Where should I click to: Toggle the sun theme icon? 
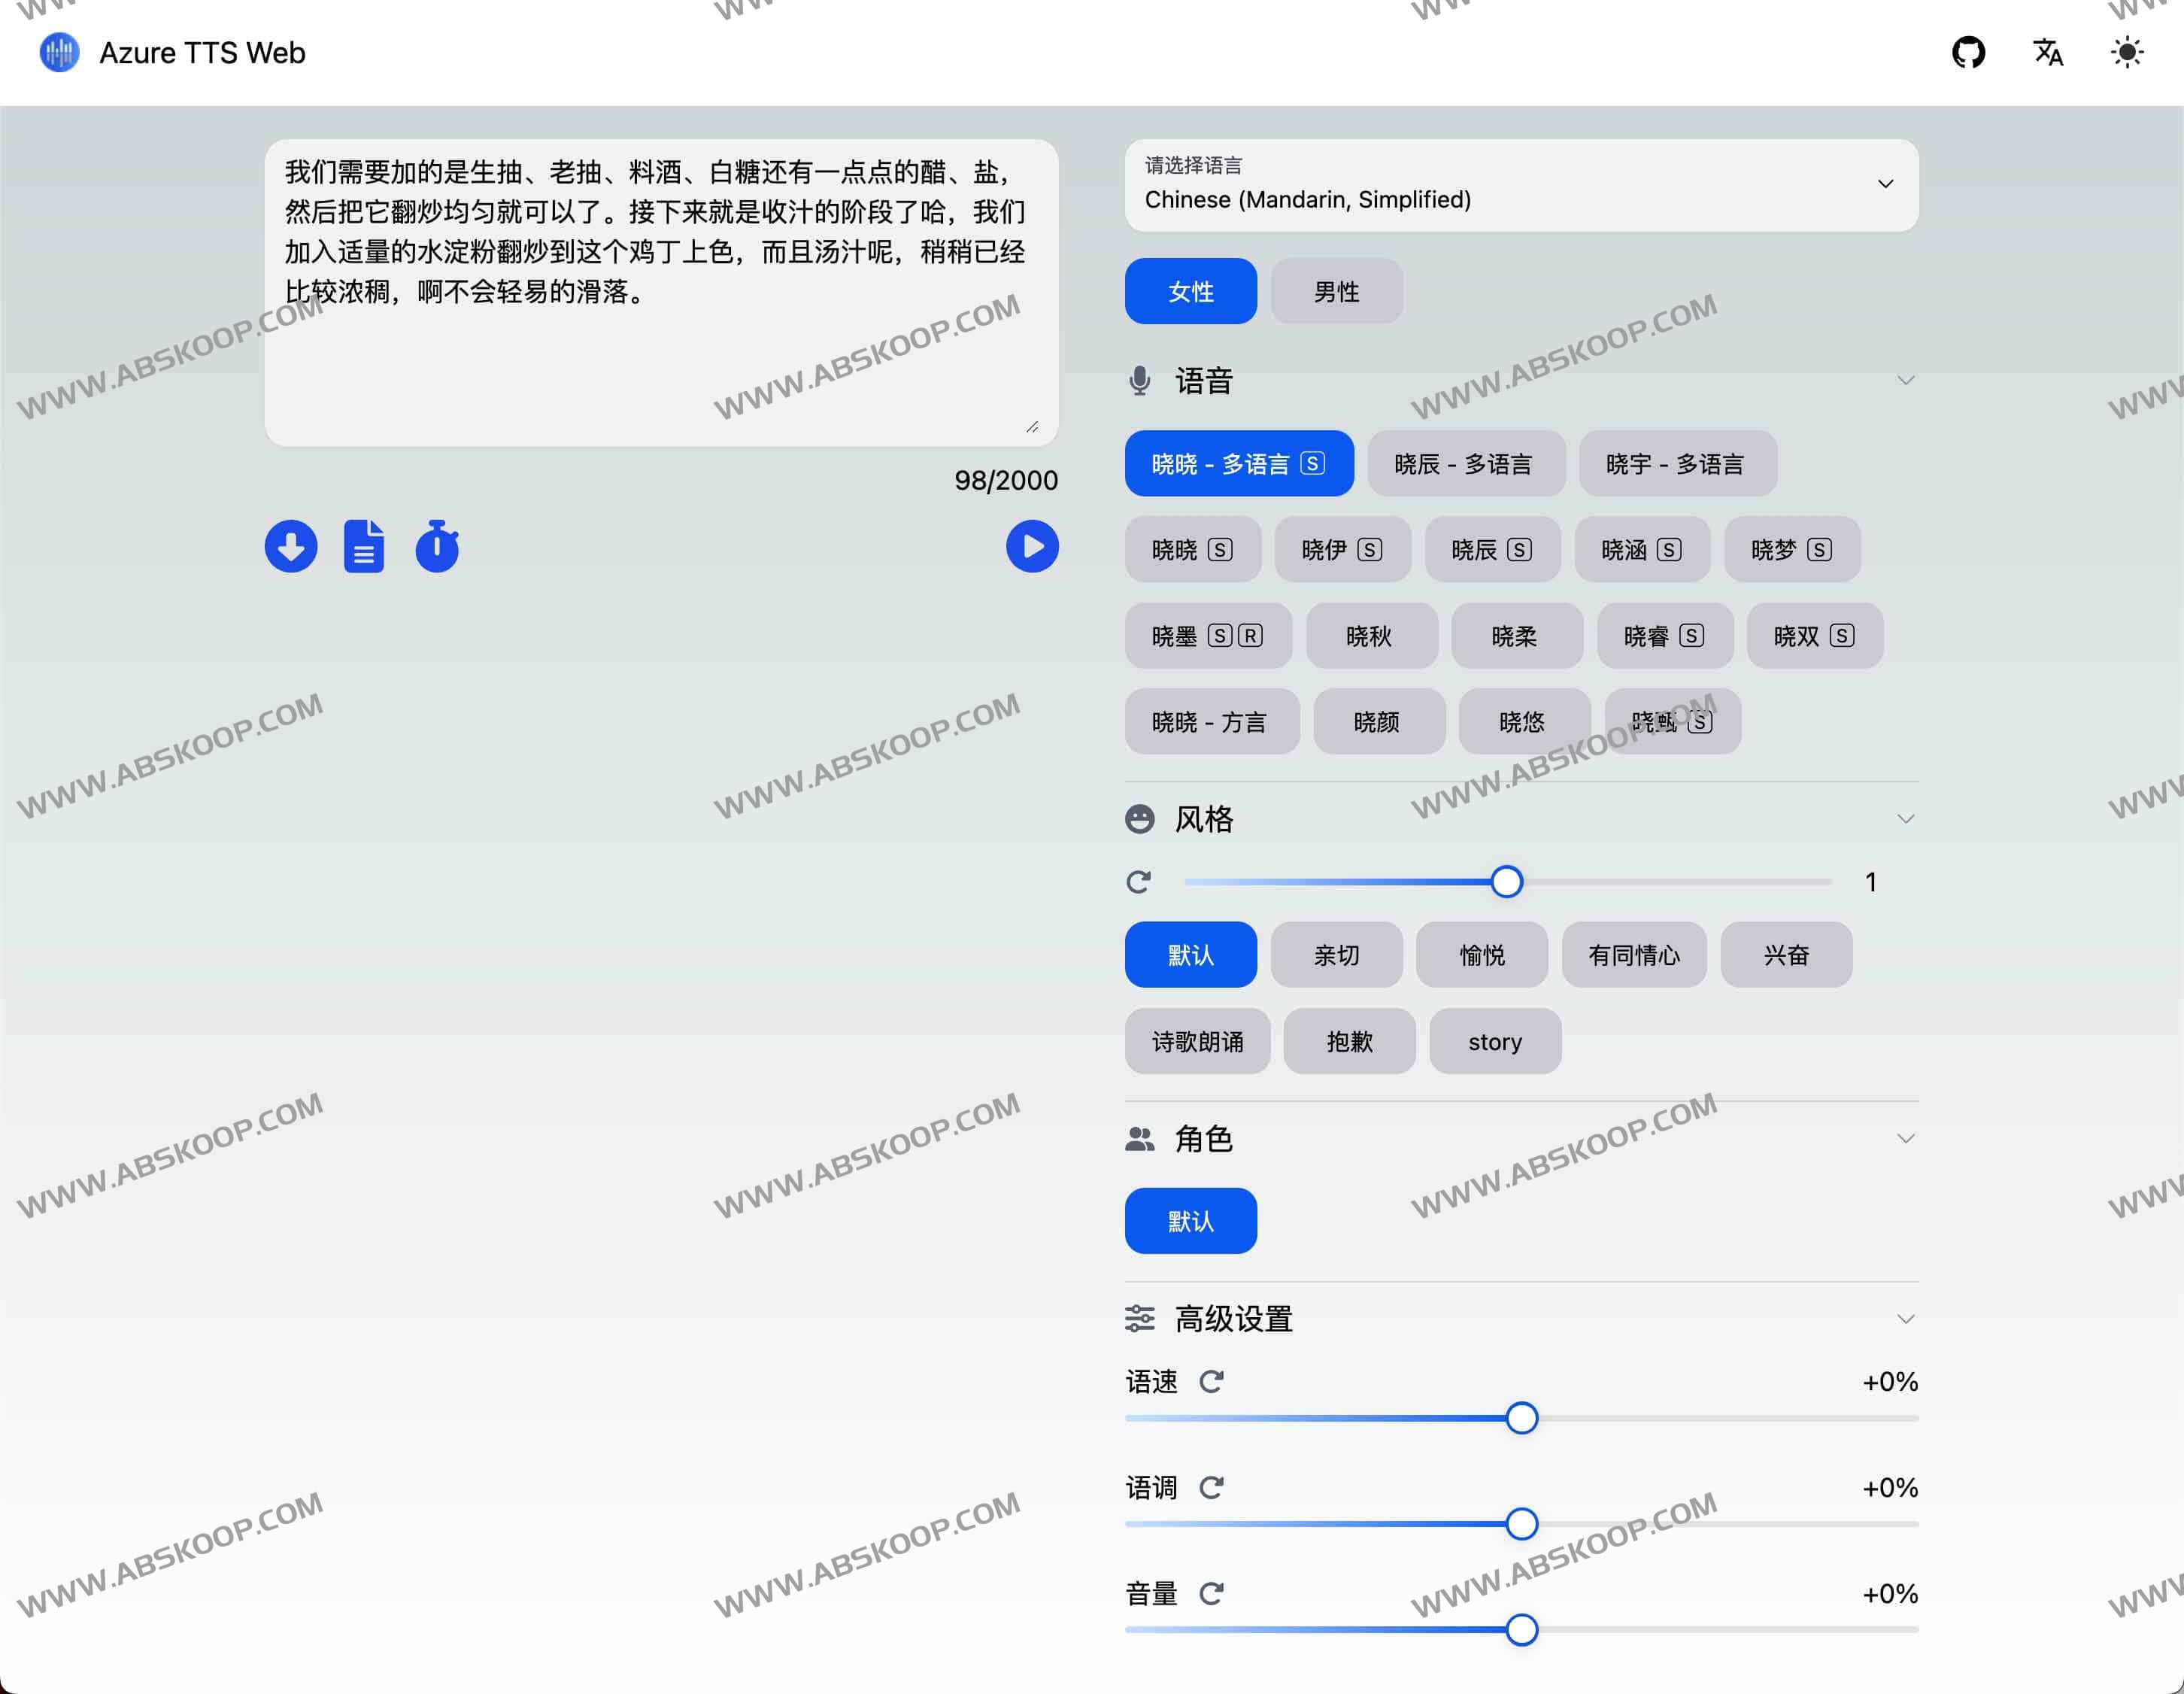(2126, 52)
